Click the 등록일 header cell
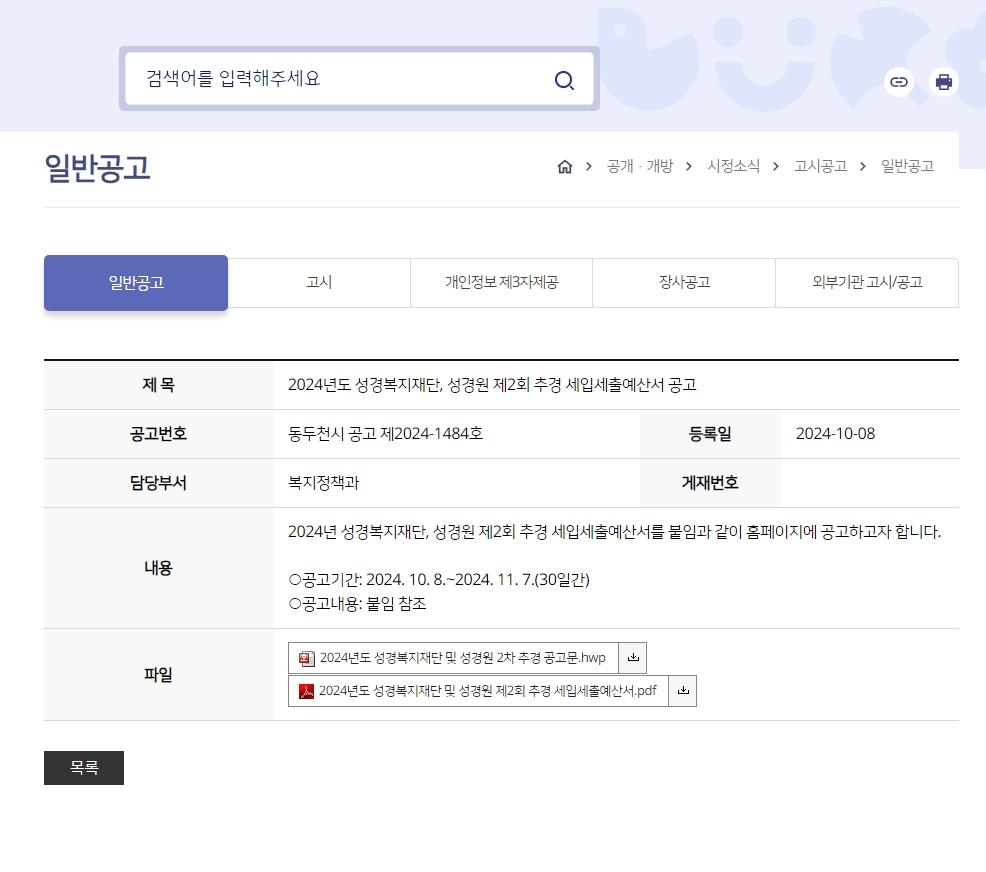The height and width of the screenshot is (872, 986). 710,434
